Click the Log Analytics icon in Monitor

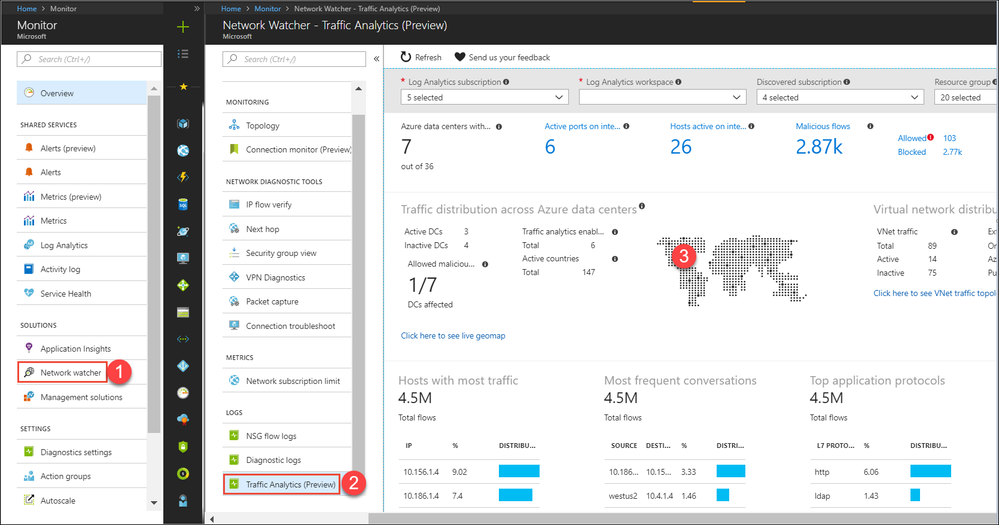[x=29, y=245]
